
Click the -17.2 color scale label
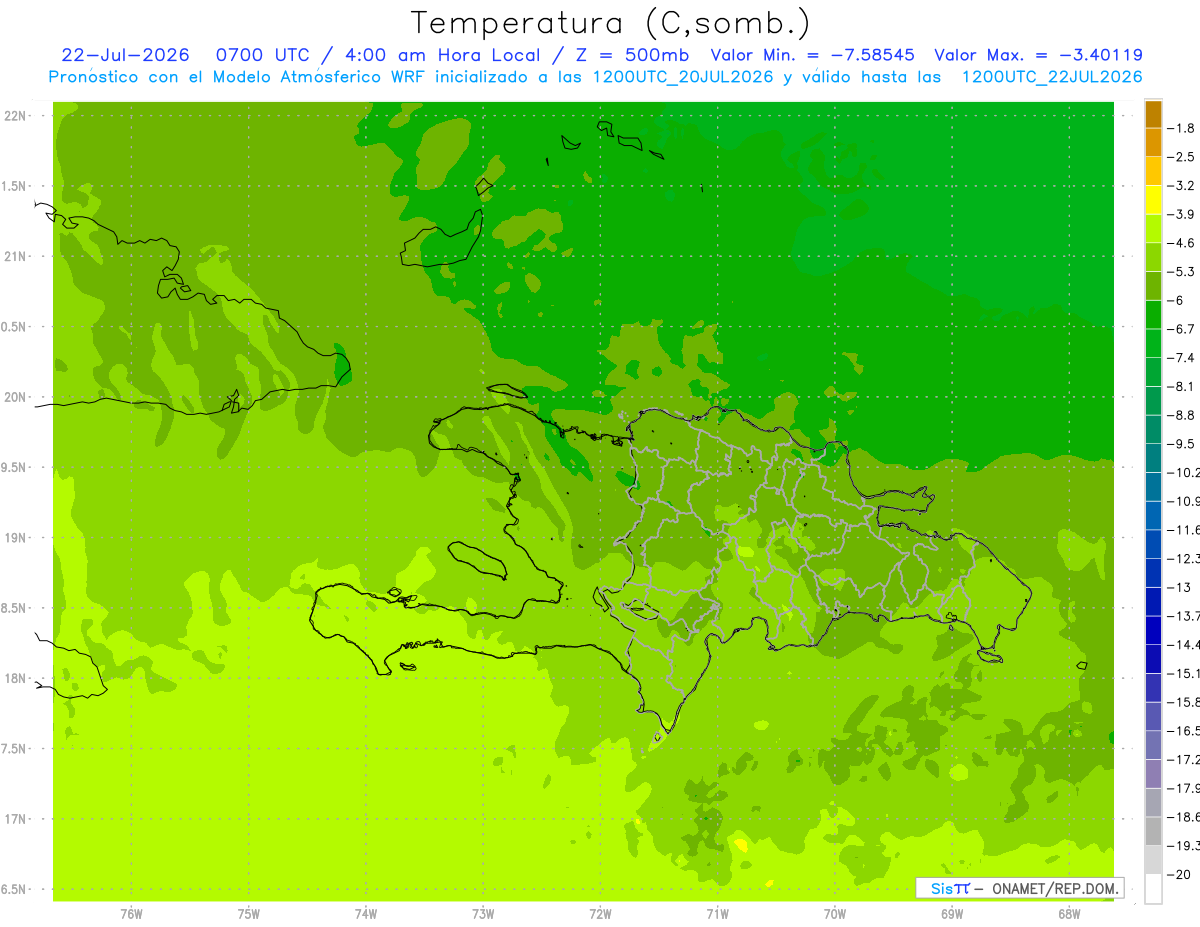coord(1184,760)
